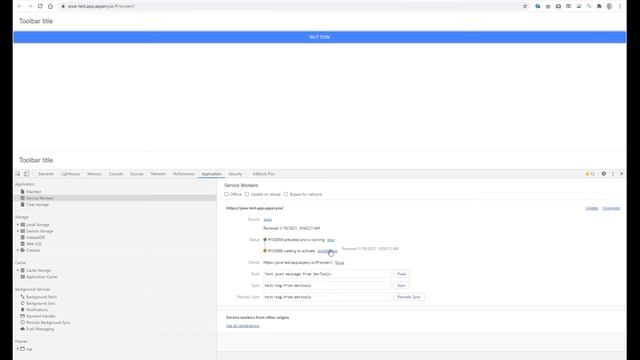The width and height of the screenshot is (640, 360).
Task: Open the Chrome extensions puzzle icon
Action: pos(599,6)
